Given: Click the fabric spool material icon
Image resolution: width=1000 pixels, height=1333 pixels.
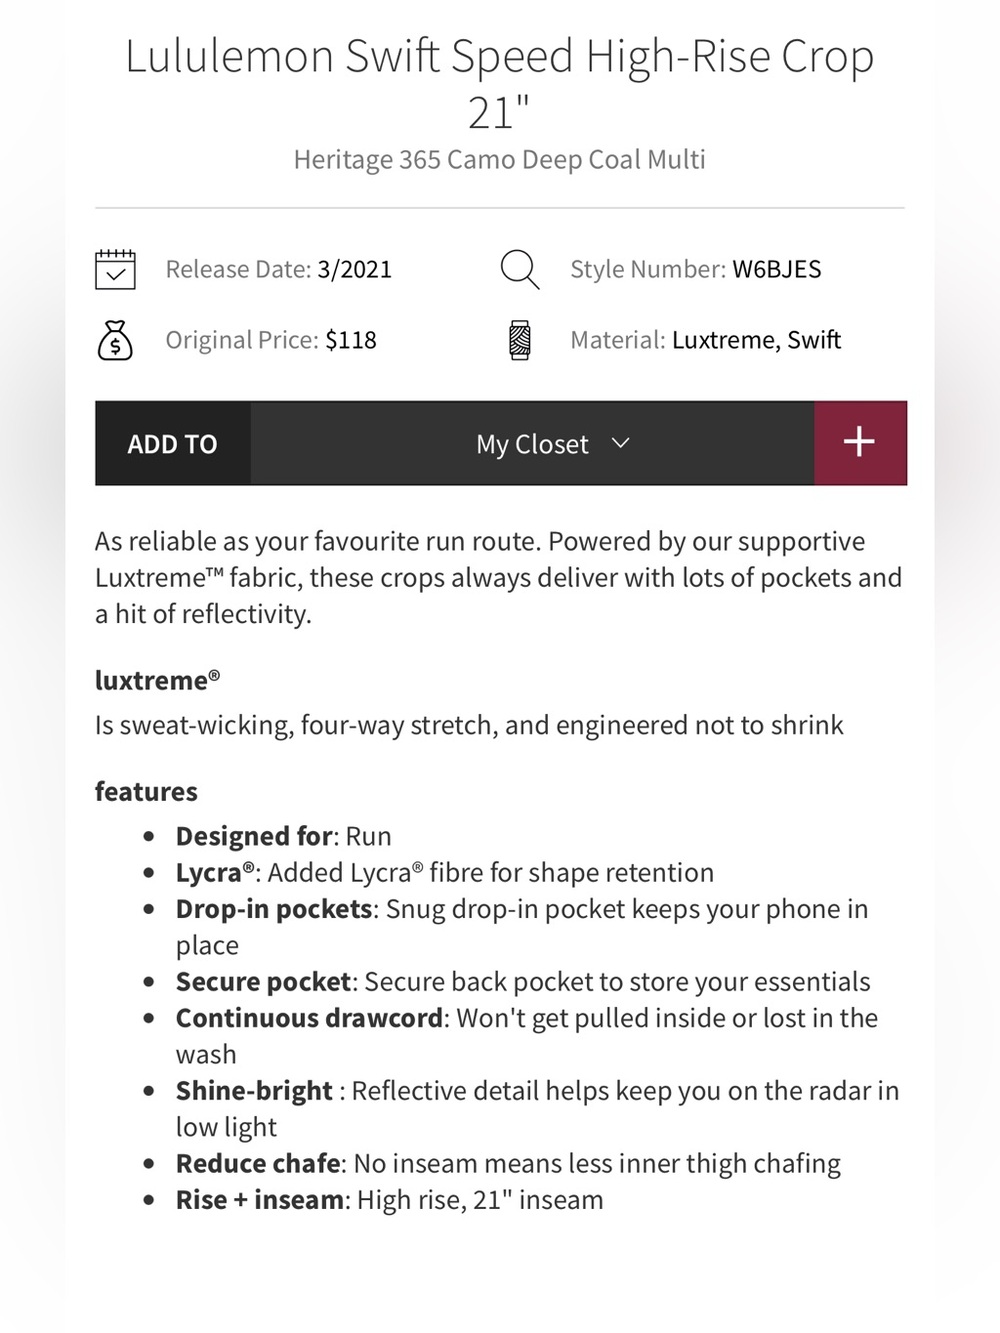Looking at the screenshot, I should [x=519, y=340].
